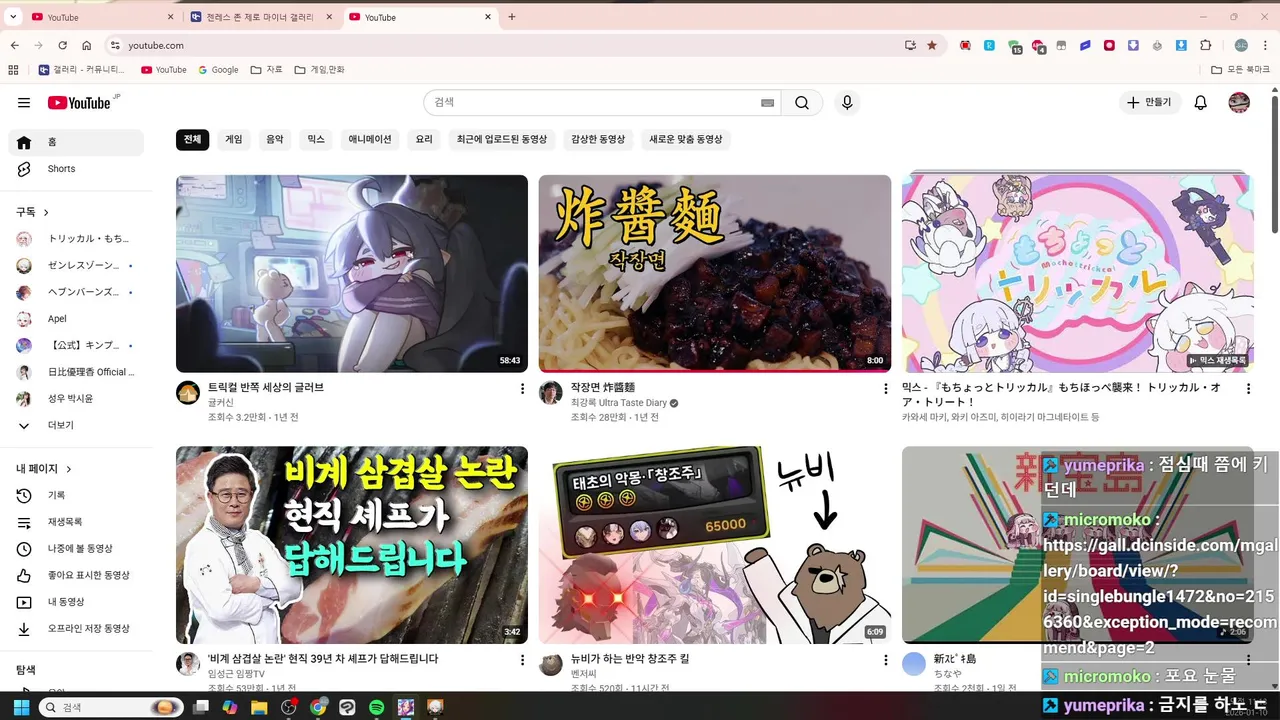This screenshot has width=1280, height=720.
Task: Click the Windows Start button
Action: (20, 707)
